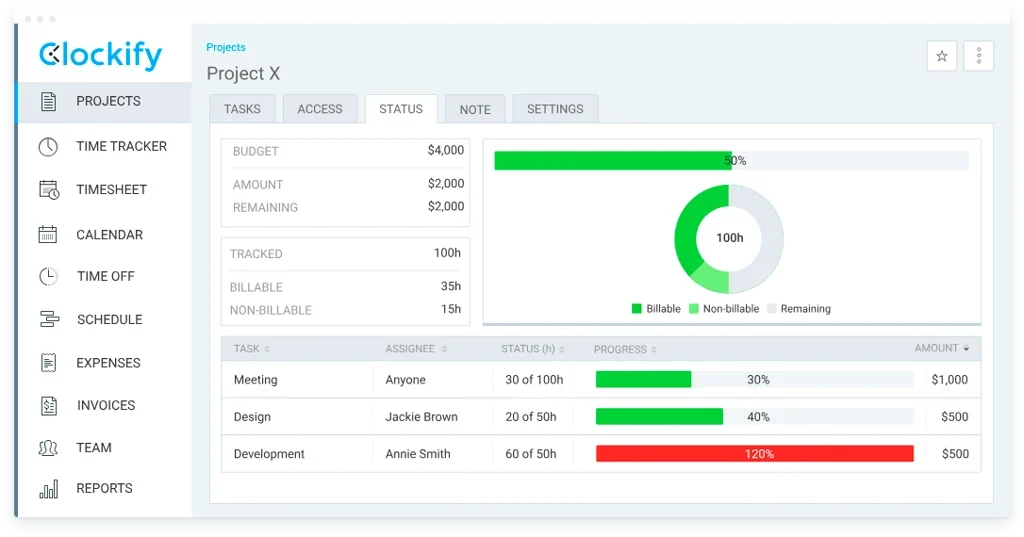Switch to the Access tab
Image resolution: width=1024 pixels, height=537 pixels.
pos(320,109)
